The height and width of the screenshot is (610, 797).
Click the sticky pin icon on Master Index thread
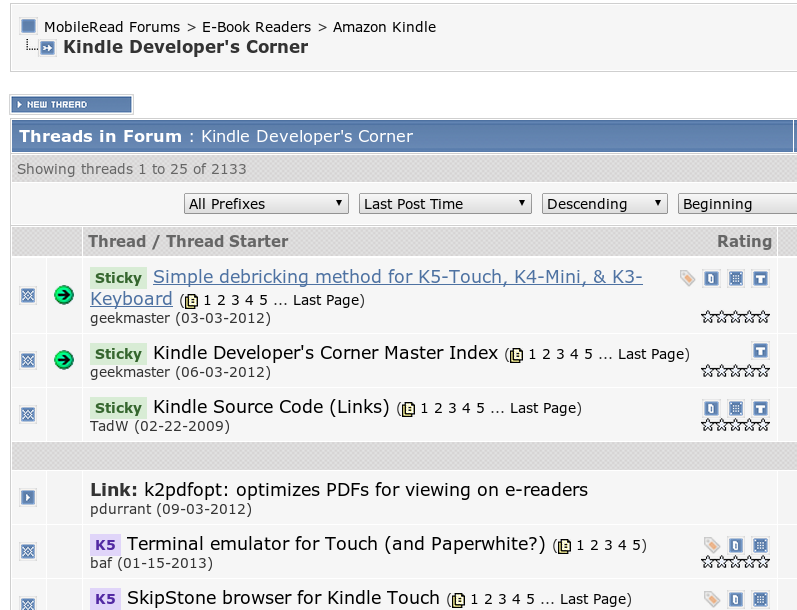[x=760, y=351]
